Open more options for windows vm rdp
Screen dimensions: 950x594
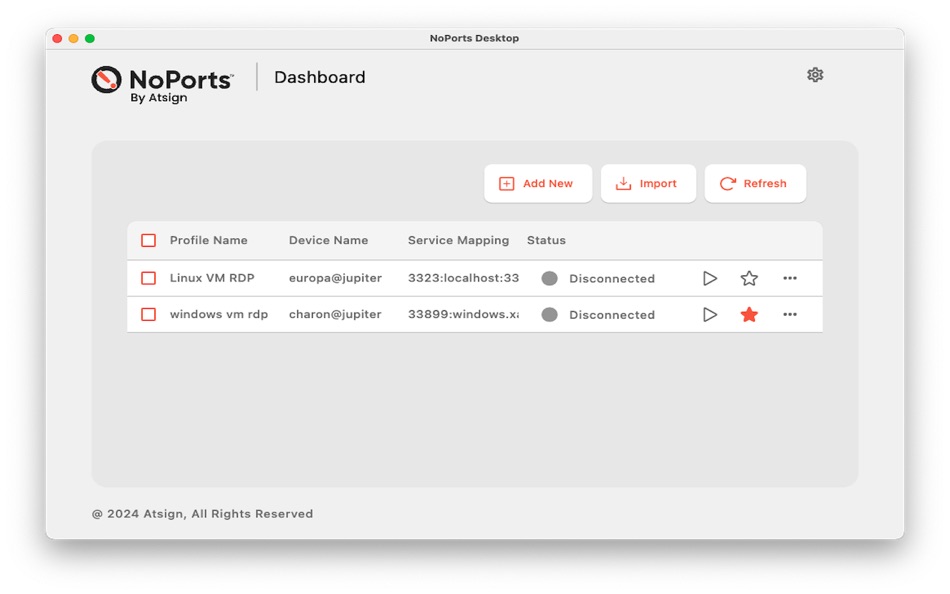[x=789, y=315]
